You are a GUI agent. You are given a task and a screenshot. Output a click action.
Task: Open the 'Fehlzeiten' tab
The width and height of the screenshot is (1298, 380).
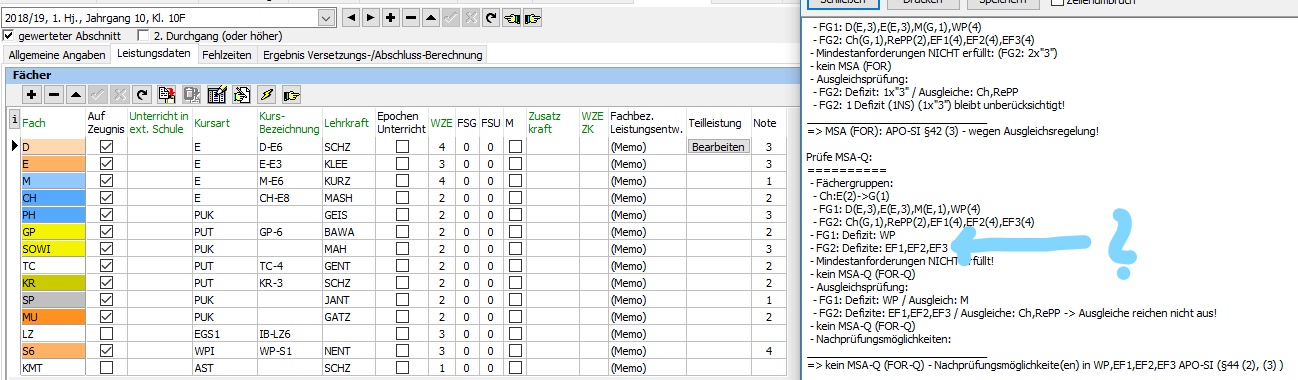click(226, 54)
